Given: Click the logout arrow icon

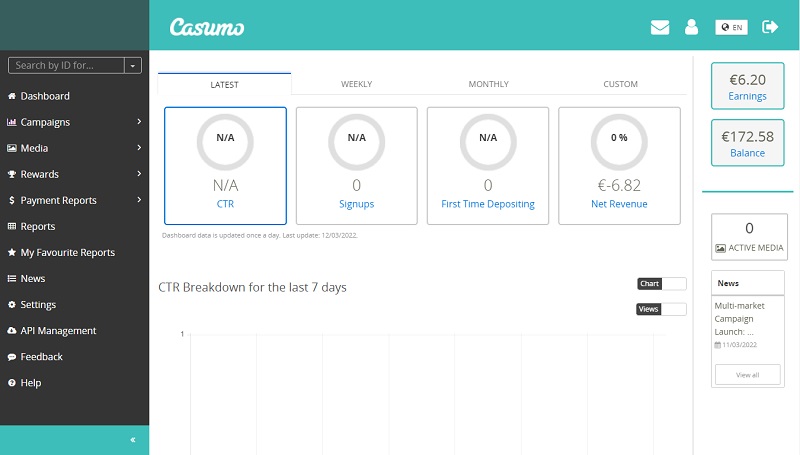Looking at the screenshot, I should coord(770,27).
